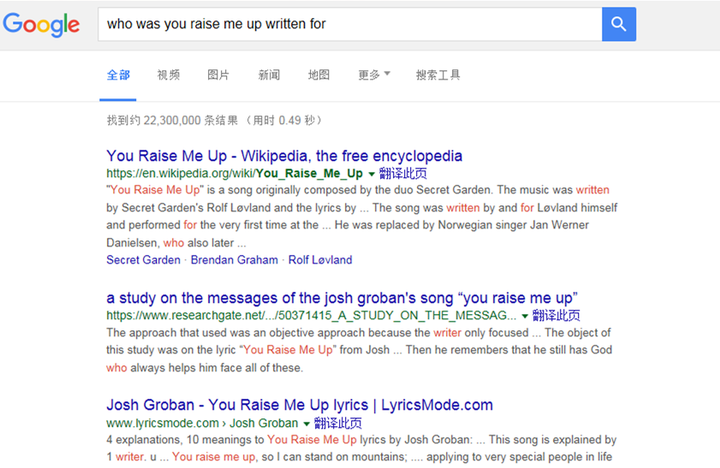Click the Google logo
The height and width of the screenshot is (468, 720).
coord(41,24)
